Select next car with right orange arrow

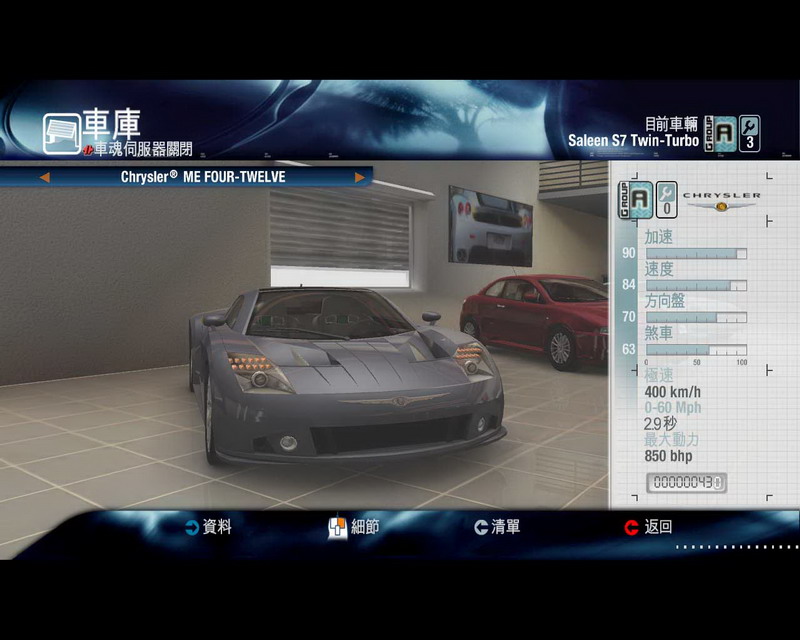pos(360,177)
